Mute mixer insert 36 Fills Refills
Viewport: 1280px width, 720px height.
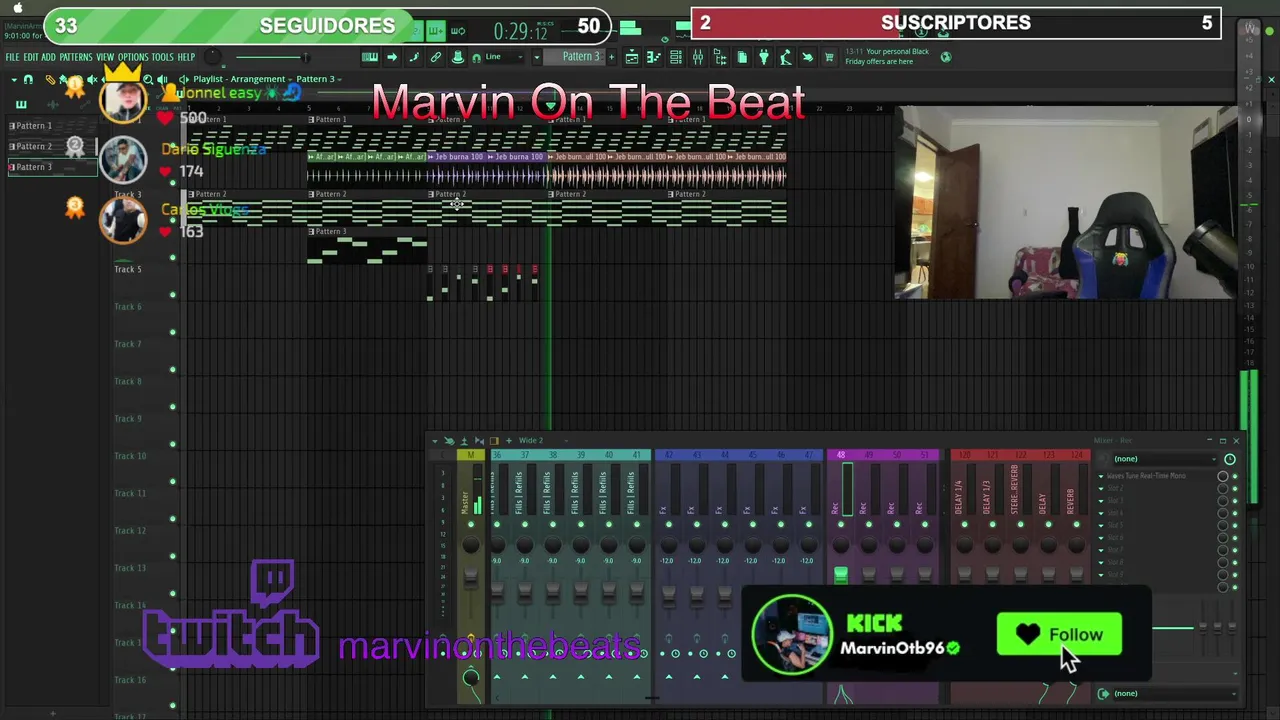(x=497, y=523)
